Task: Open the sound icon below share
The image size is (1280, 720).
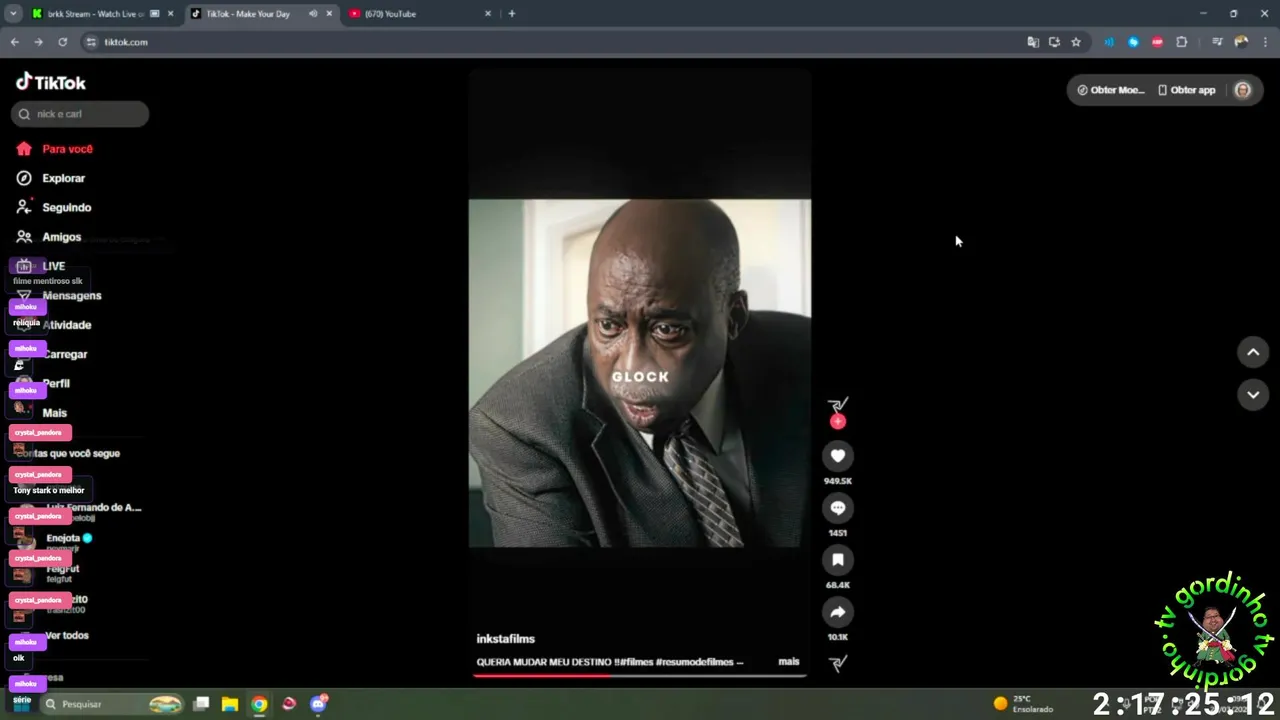Action: click(838, 662)
